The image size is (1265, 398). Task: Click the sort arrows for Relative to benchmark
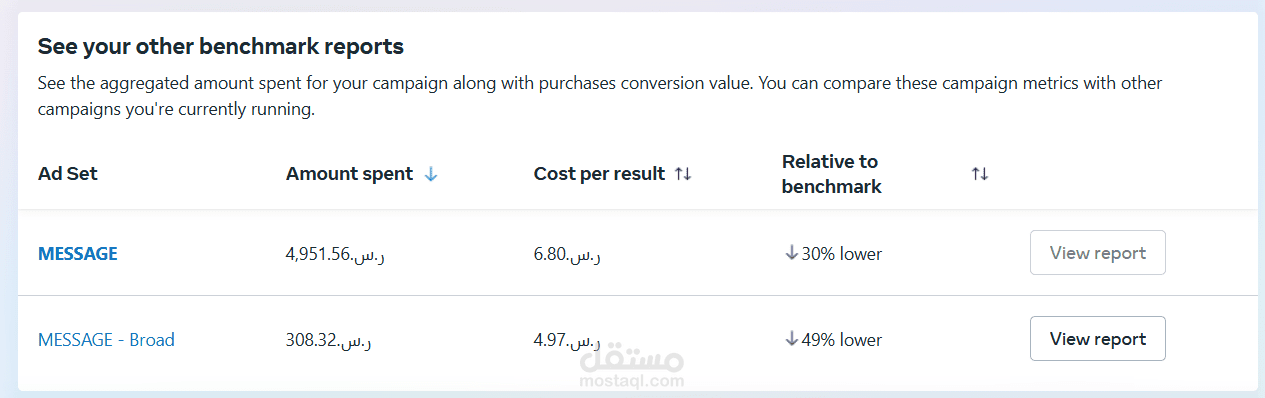tap(980, 174)
